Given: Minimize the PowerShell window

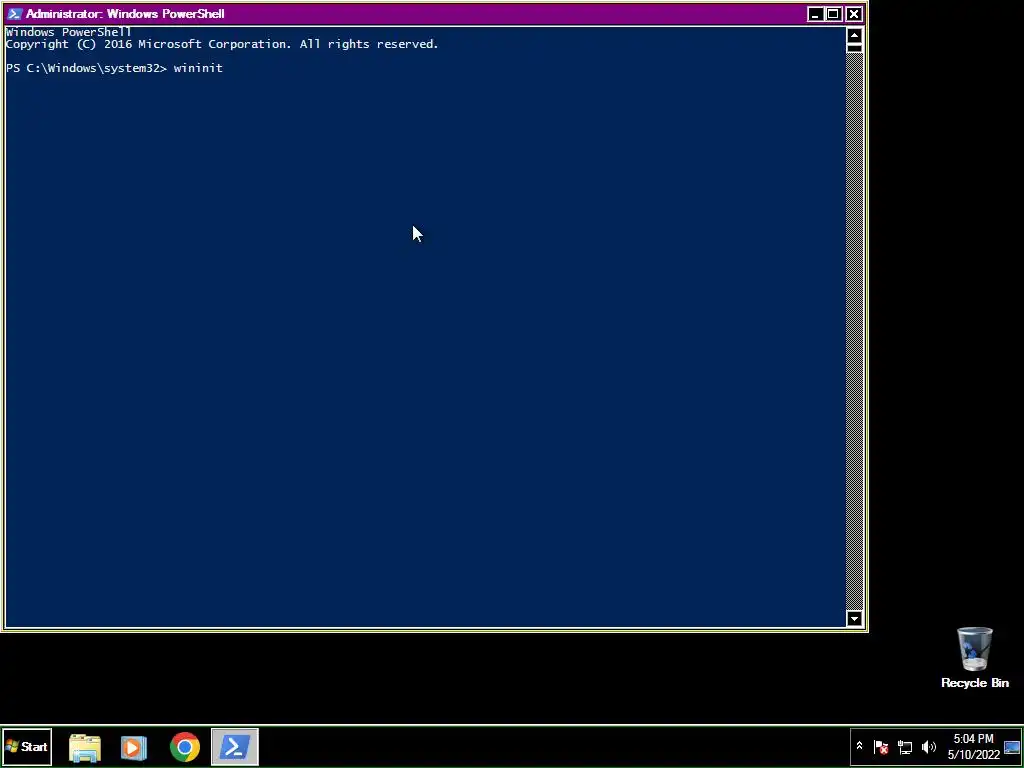Looking at the screenshot, I should pos(814,14).
